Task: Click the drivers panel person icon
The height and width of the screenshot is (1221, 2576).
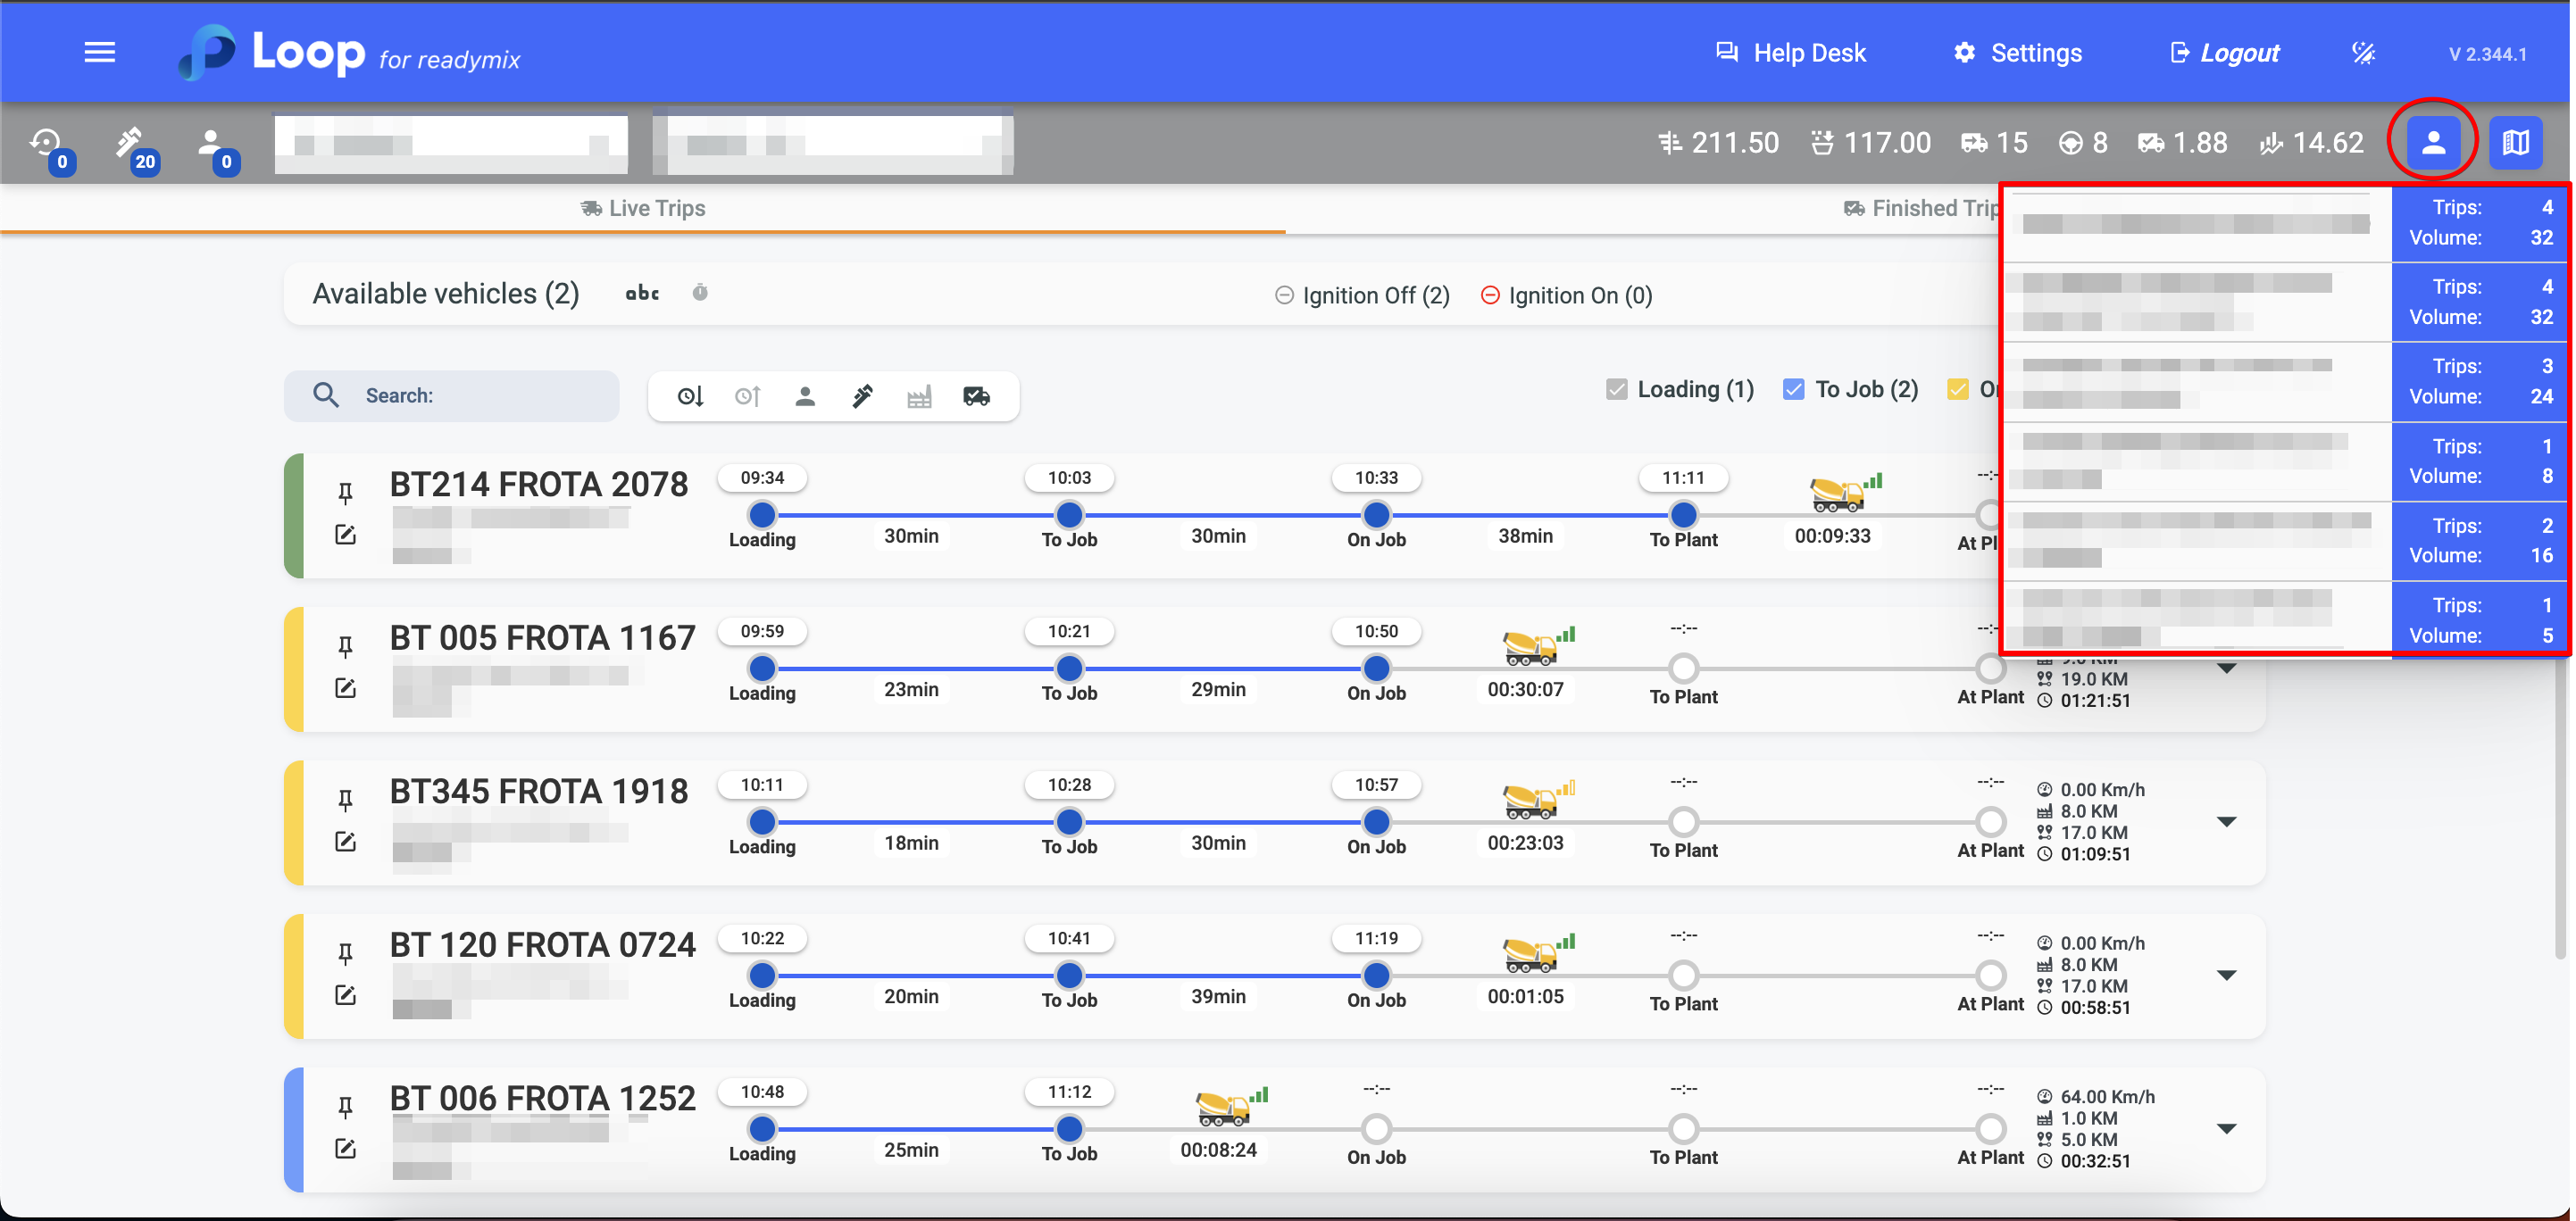Action: [x=2432, y=142]
